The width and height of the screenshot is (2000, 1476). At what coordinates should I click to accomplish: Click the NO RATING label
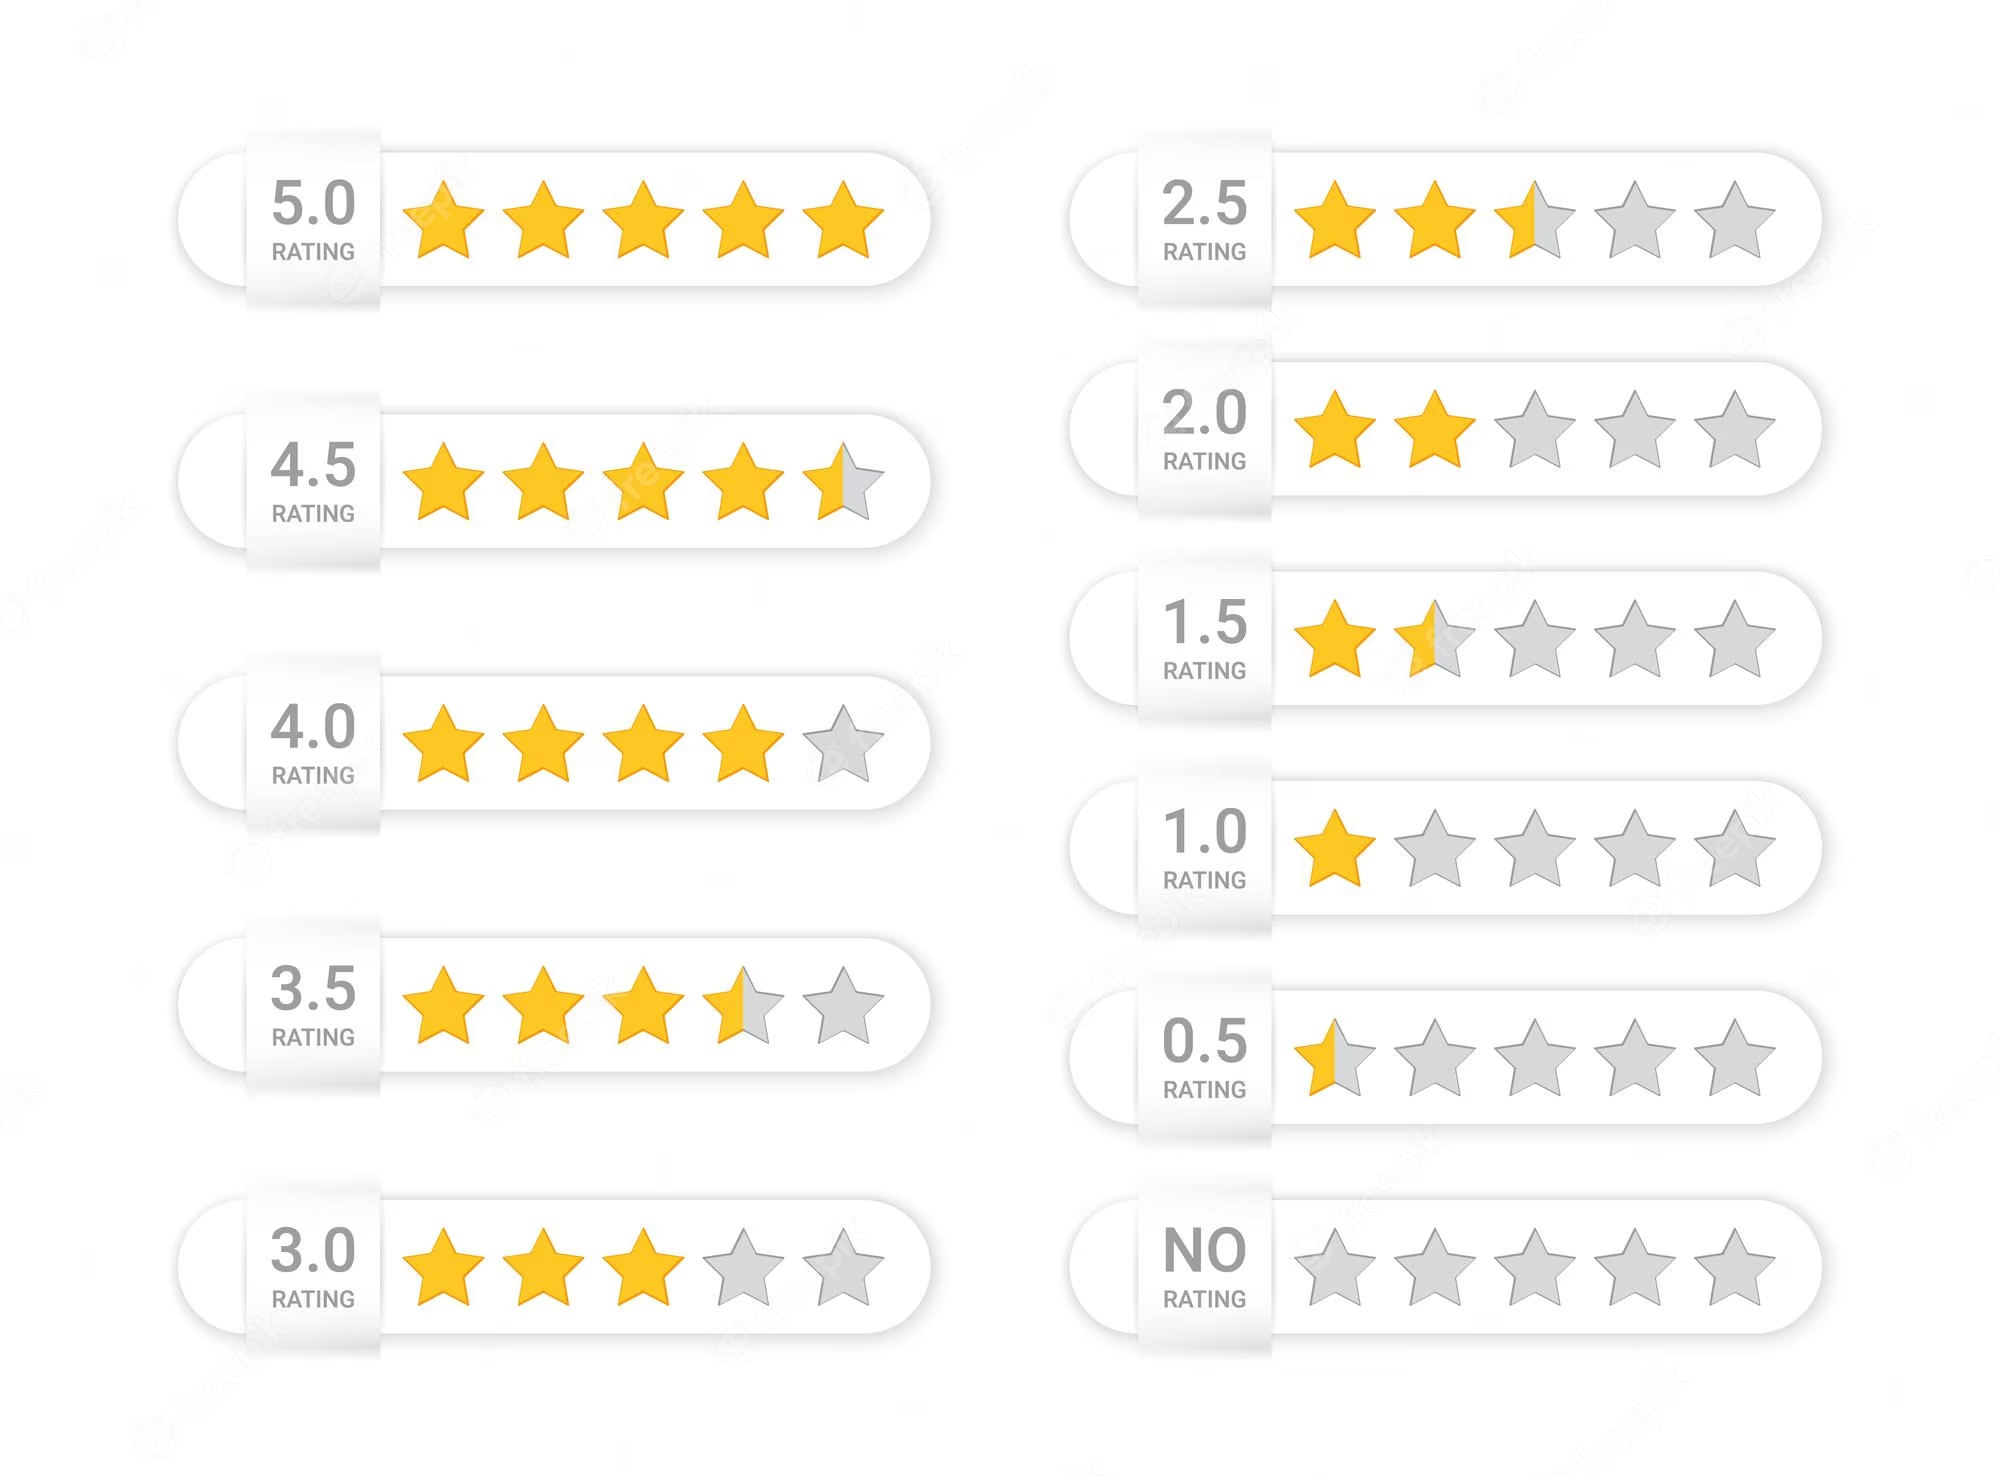[1205, 1268]
